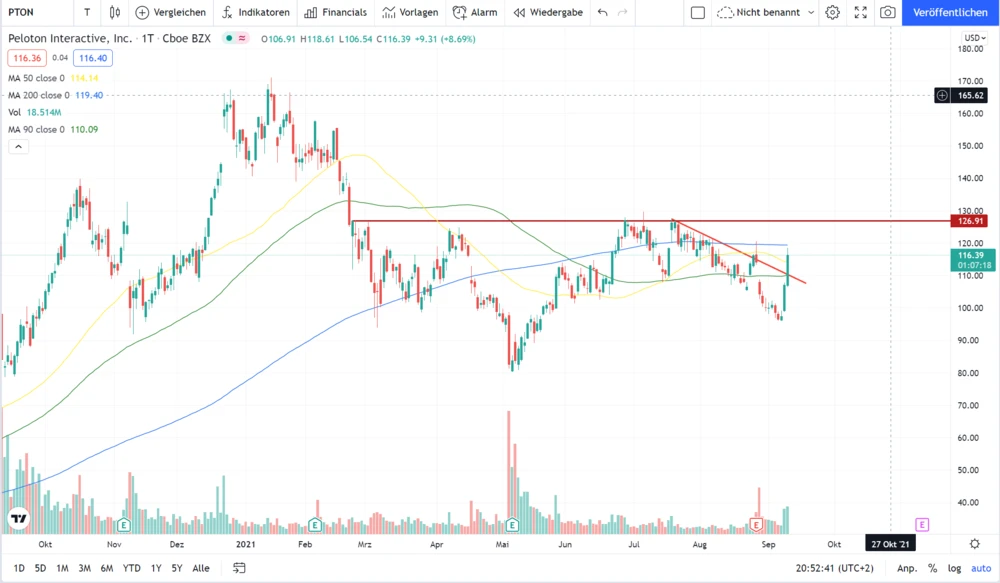Click the chart title Peloton Interactive, Inc.
1000x583 pixels.
tap(70, 38)
